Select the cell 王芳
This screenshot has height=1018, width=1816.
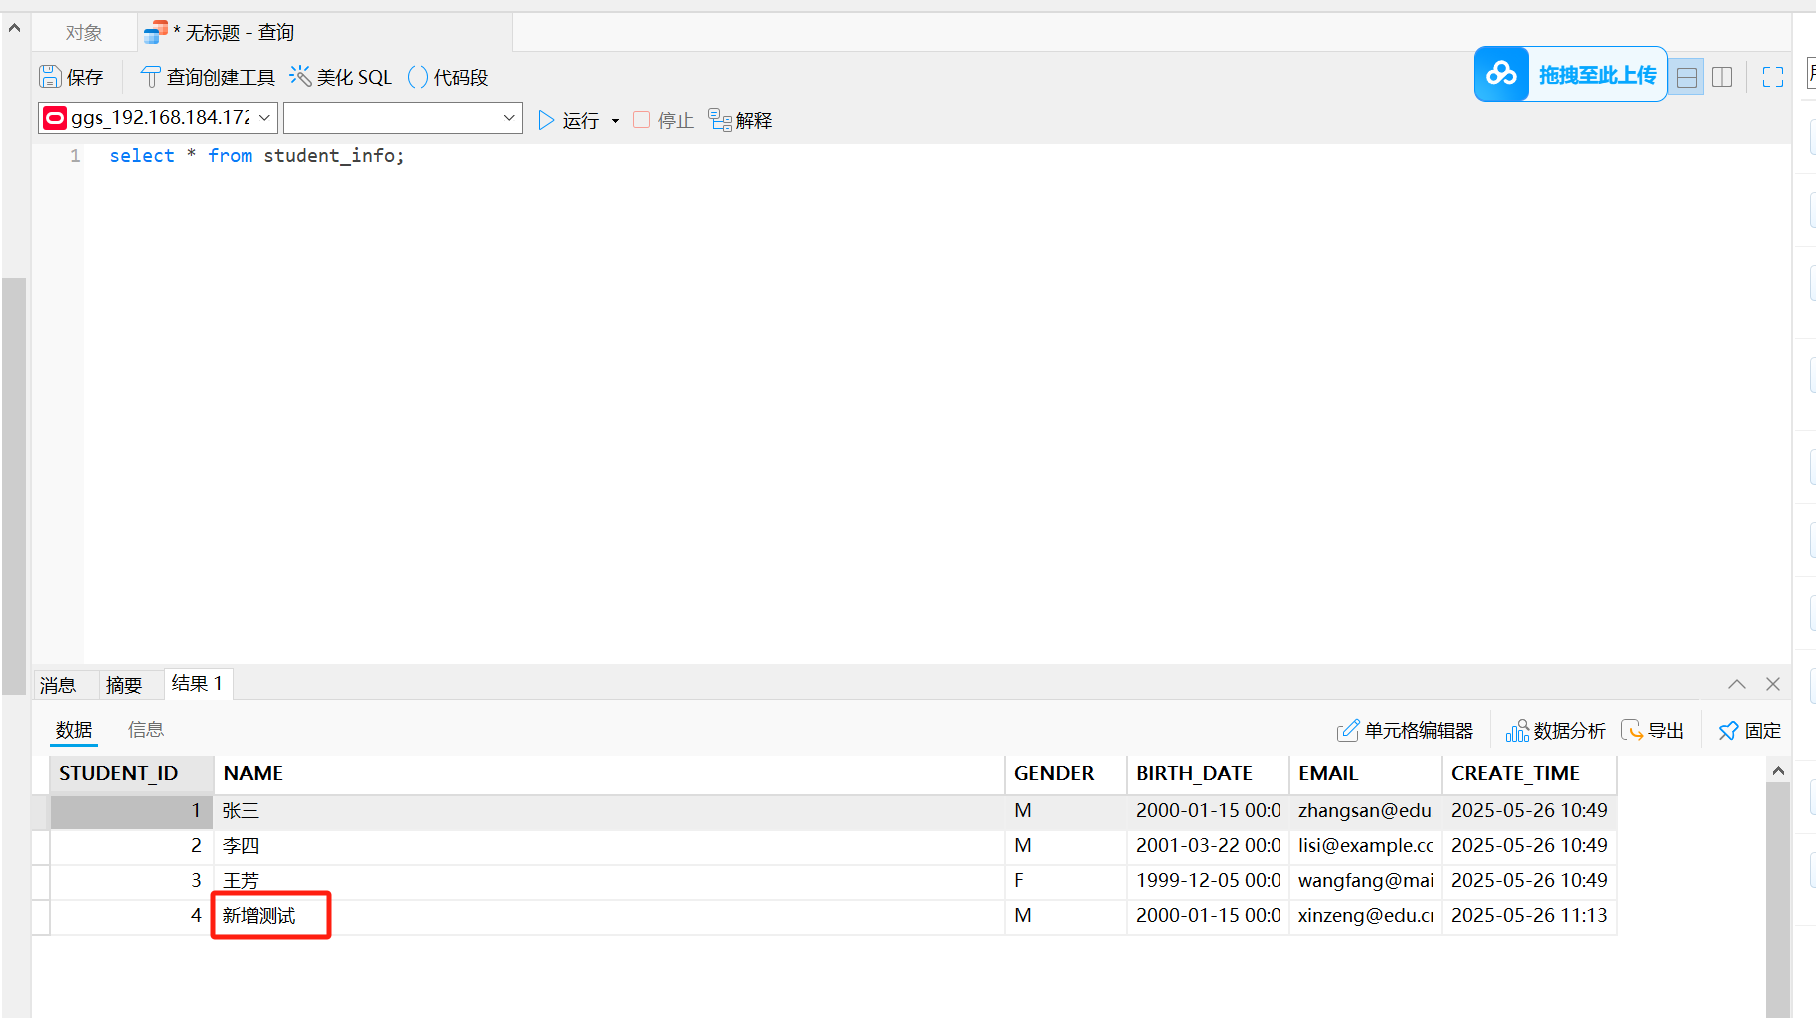pos(609,881)
